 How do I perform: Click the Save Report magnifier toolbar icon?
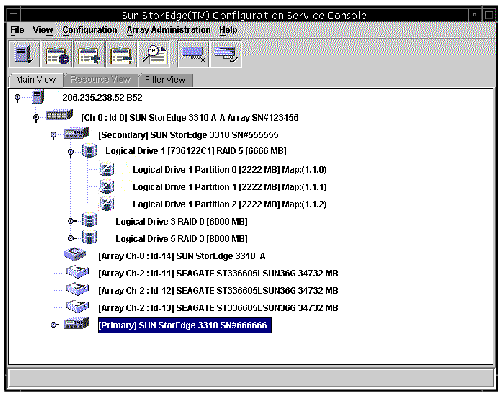pos(154,54)
